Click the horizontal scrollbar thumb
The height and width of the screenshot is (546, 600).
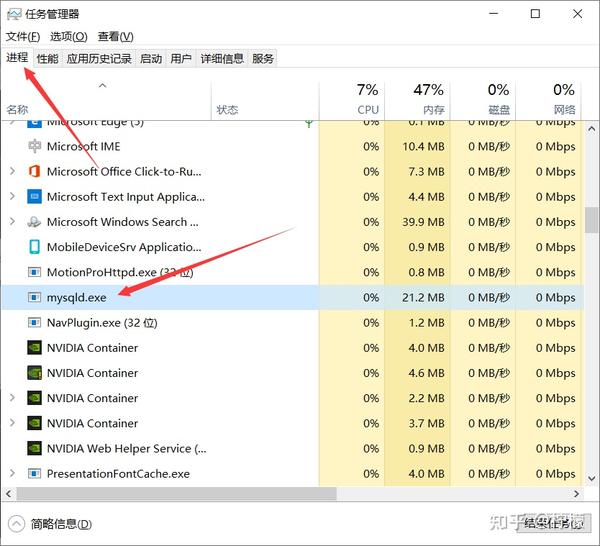[x=176, y=494]
